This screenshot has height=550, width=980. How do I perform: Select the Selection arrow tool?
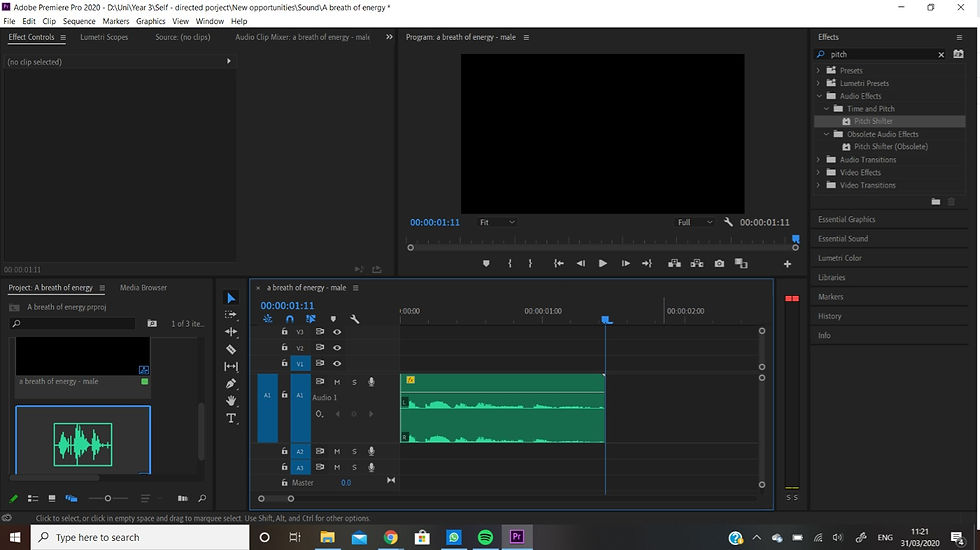tap(231, 298)
